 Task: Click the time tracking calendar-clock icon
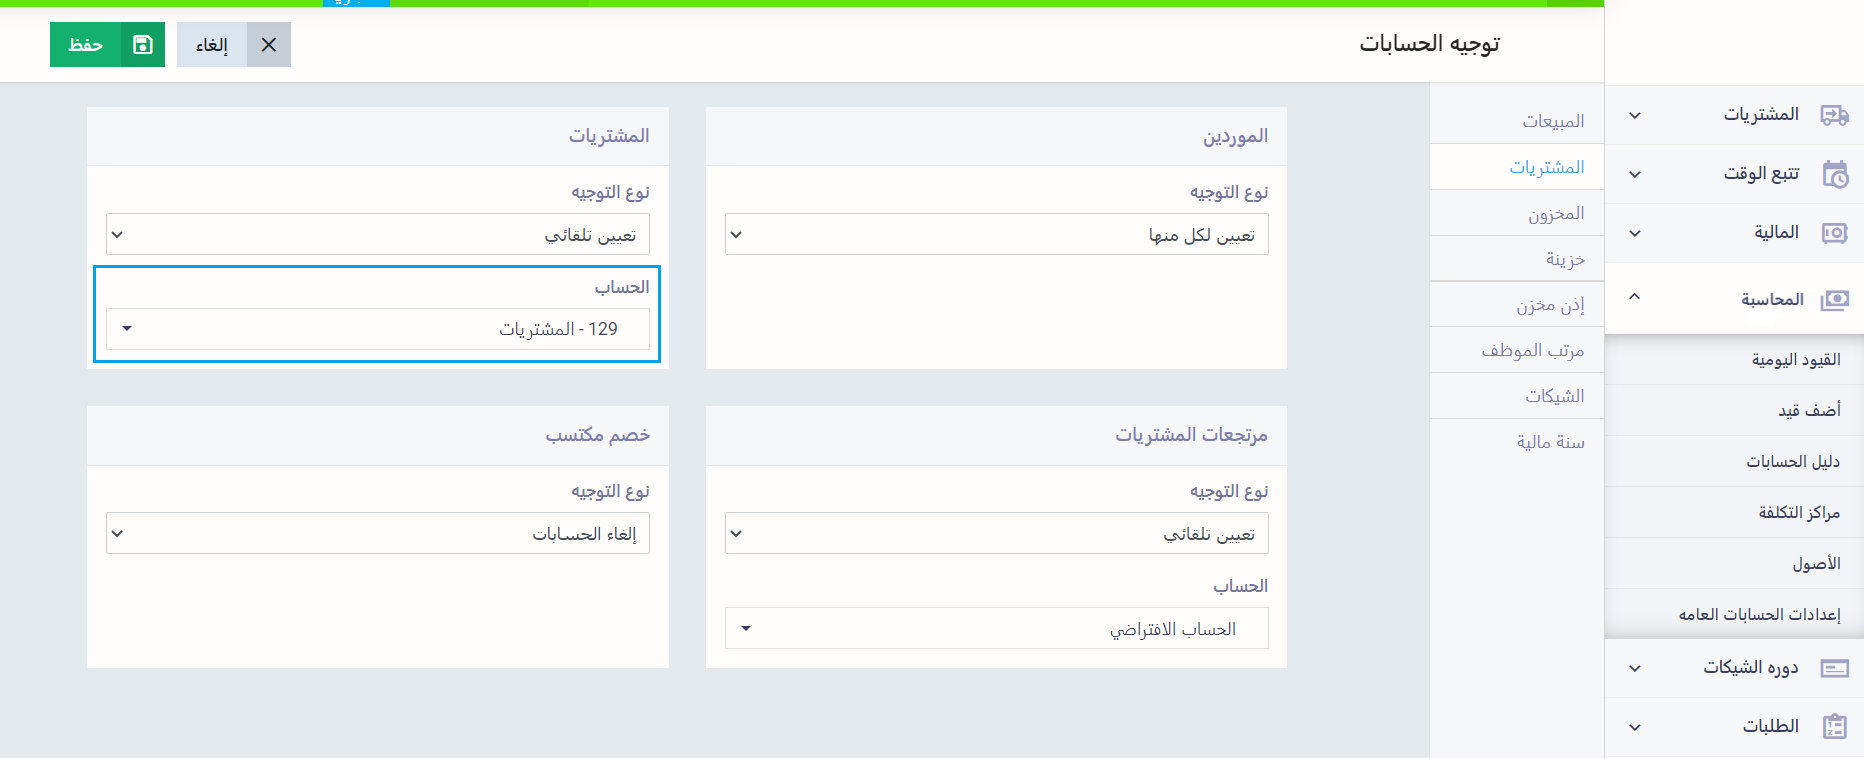(1834, 174)
